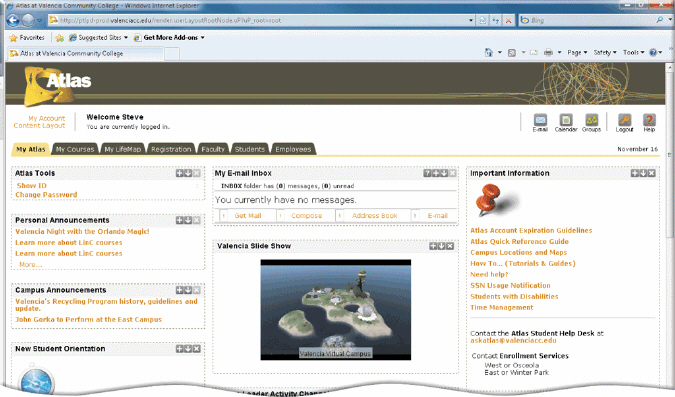This screenshot has width=675, height=397.
Task: Click plus icon on My E-mail Inbox panel
Action: pos(436,173)
